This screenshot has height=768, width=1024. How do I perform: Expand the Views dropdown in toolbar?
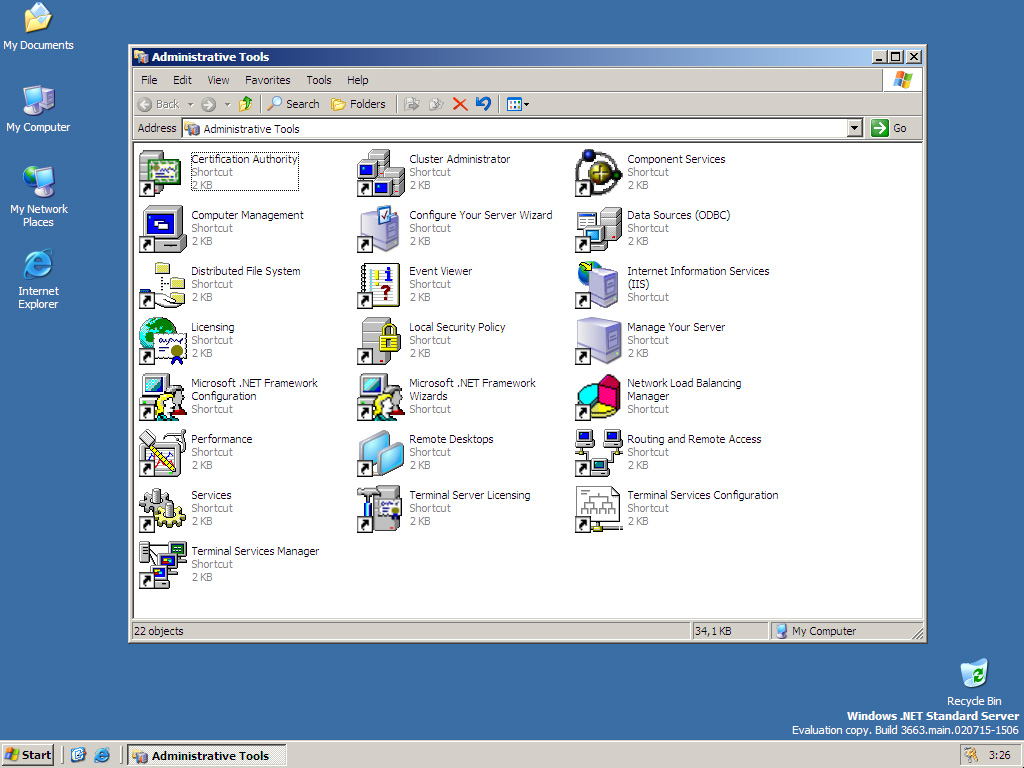[527, 104]
